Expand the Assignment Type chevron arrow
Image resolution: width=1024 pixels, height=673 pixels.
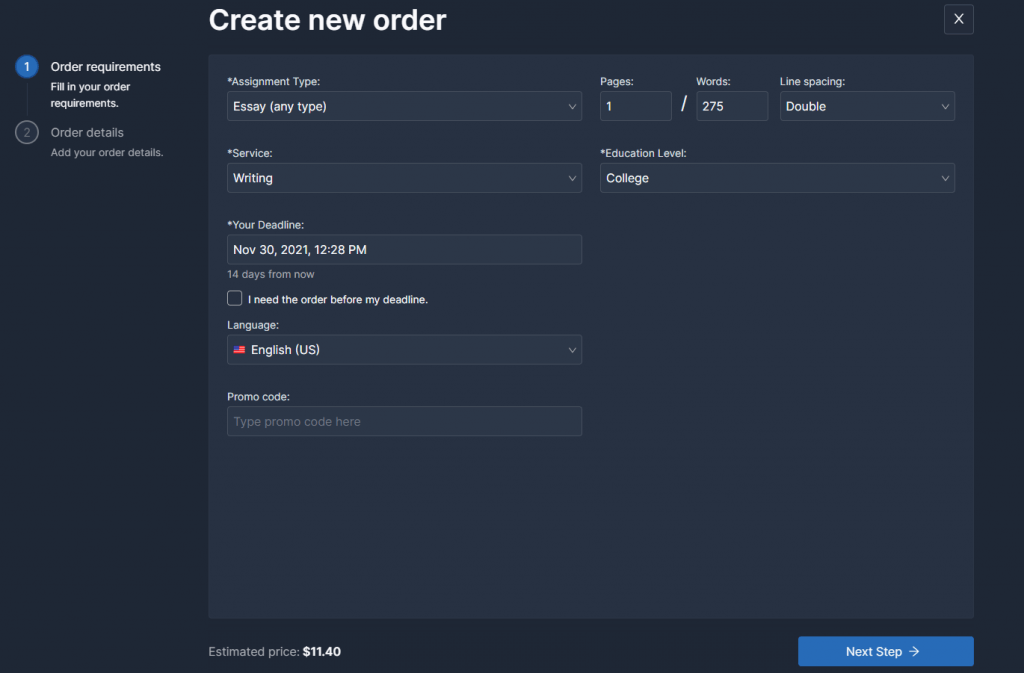tap(573, 106)
